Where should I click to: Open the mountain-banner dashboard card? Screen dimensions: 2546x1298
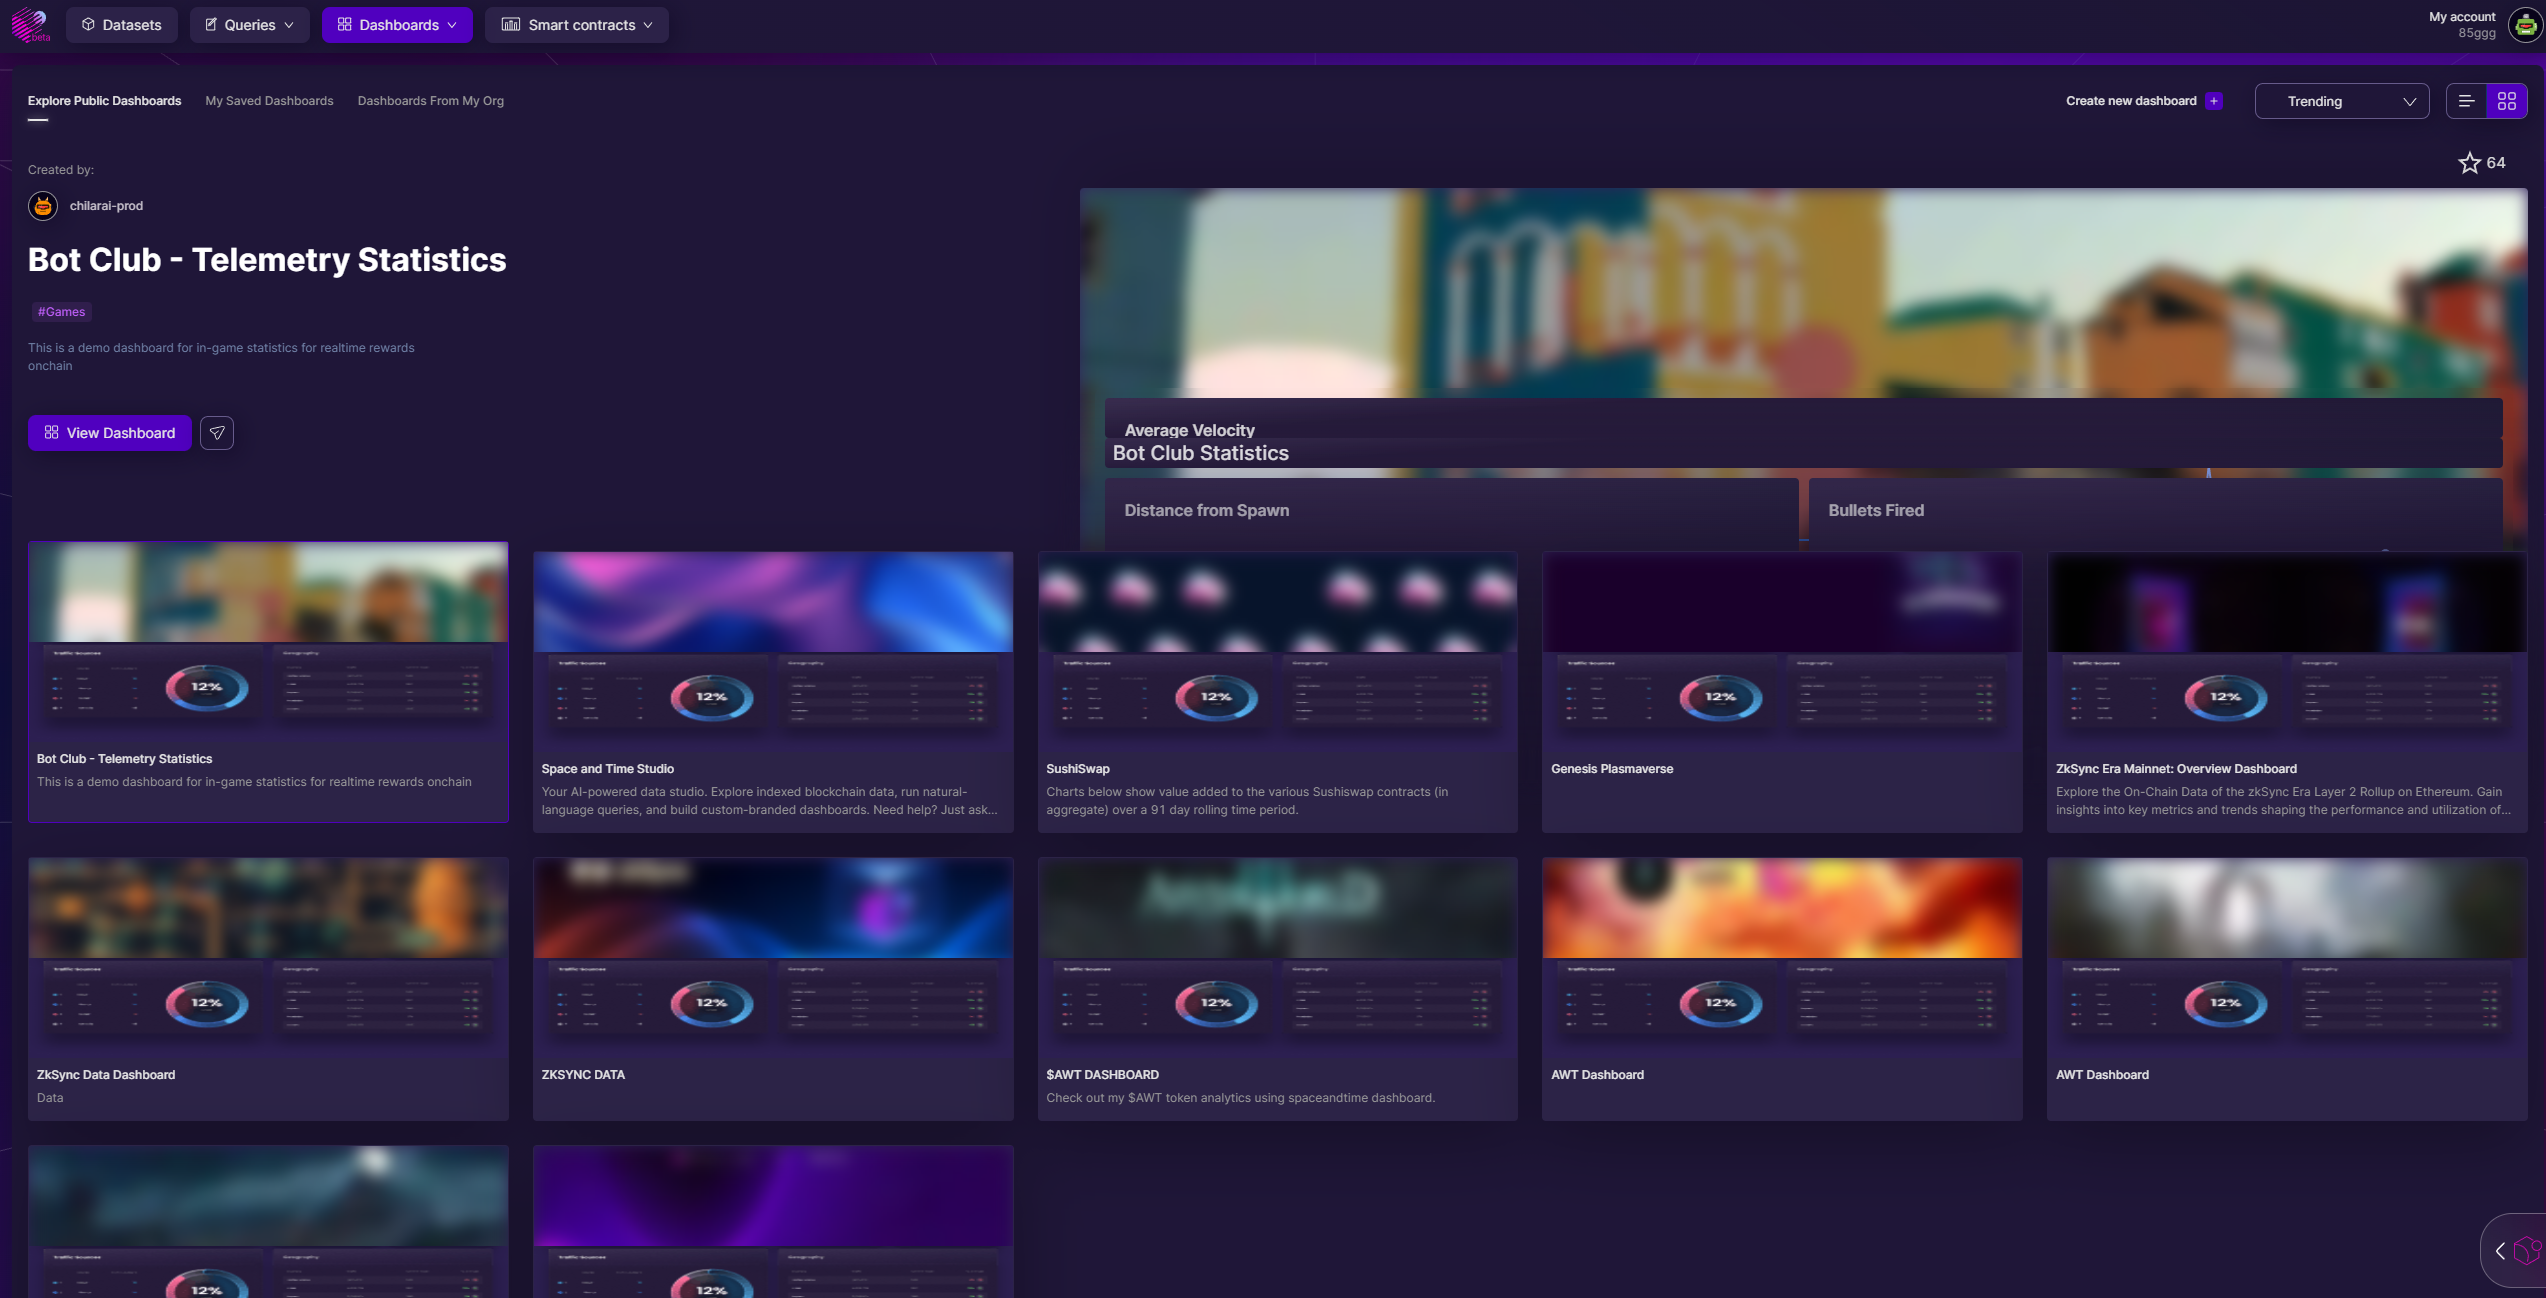click(x=268, y=1222)
